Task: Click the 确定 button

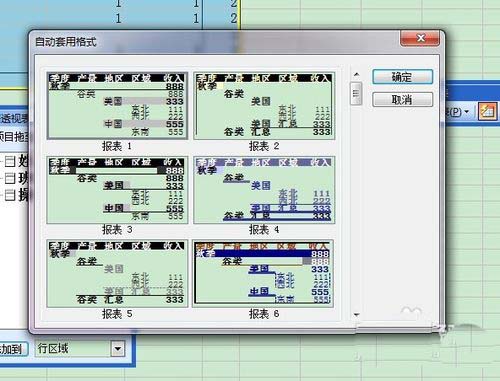Action: pyautogui.click(x=402, y=77)
